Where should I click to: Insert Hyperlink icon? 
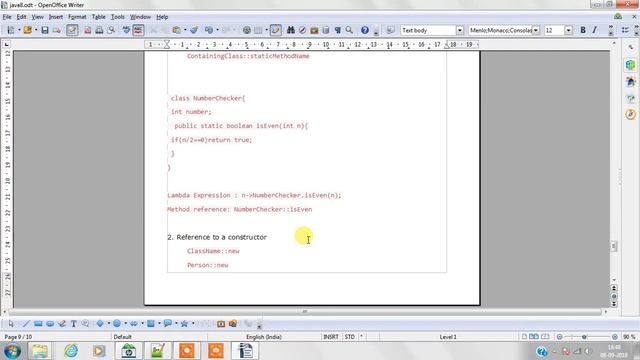[x=247, y=30]
